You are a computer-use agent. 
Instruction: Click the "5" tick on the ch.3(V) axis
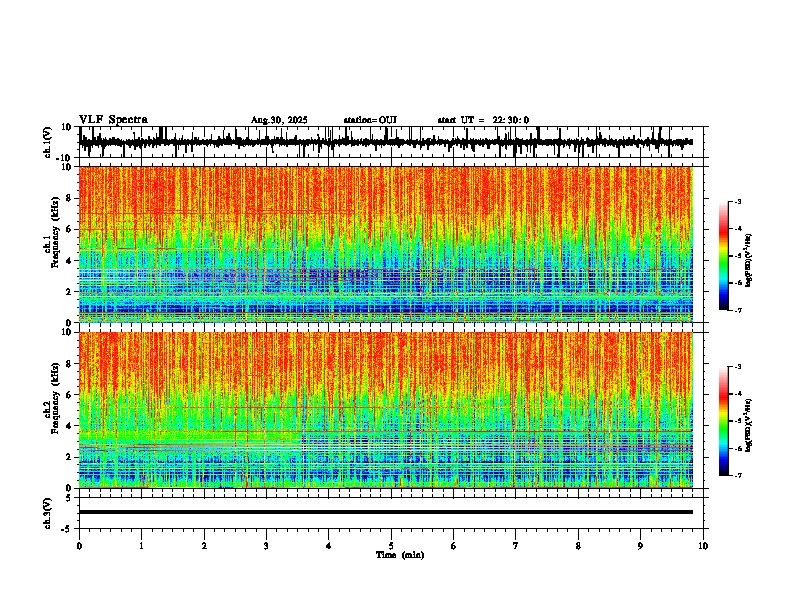point(70,498)
